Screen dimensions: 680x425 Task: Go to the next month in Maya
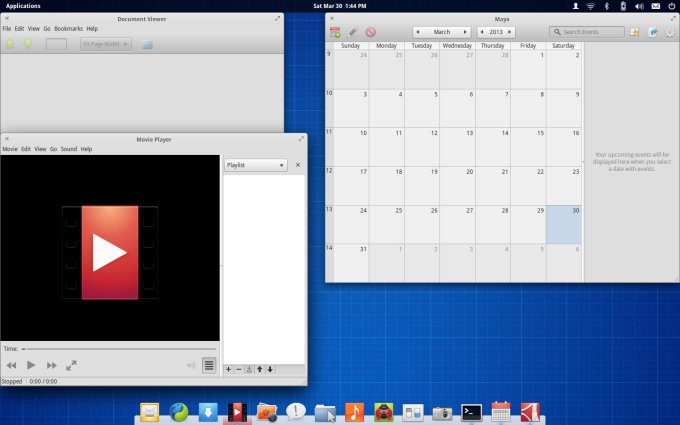(x=465, y=32)
